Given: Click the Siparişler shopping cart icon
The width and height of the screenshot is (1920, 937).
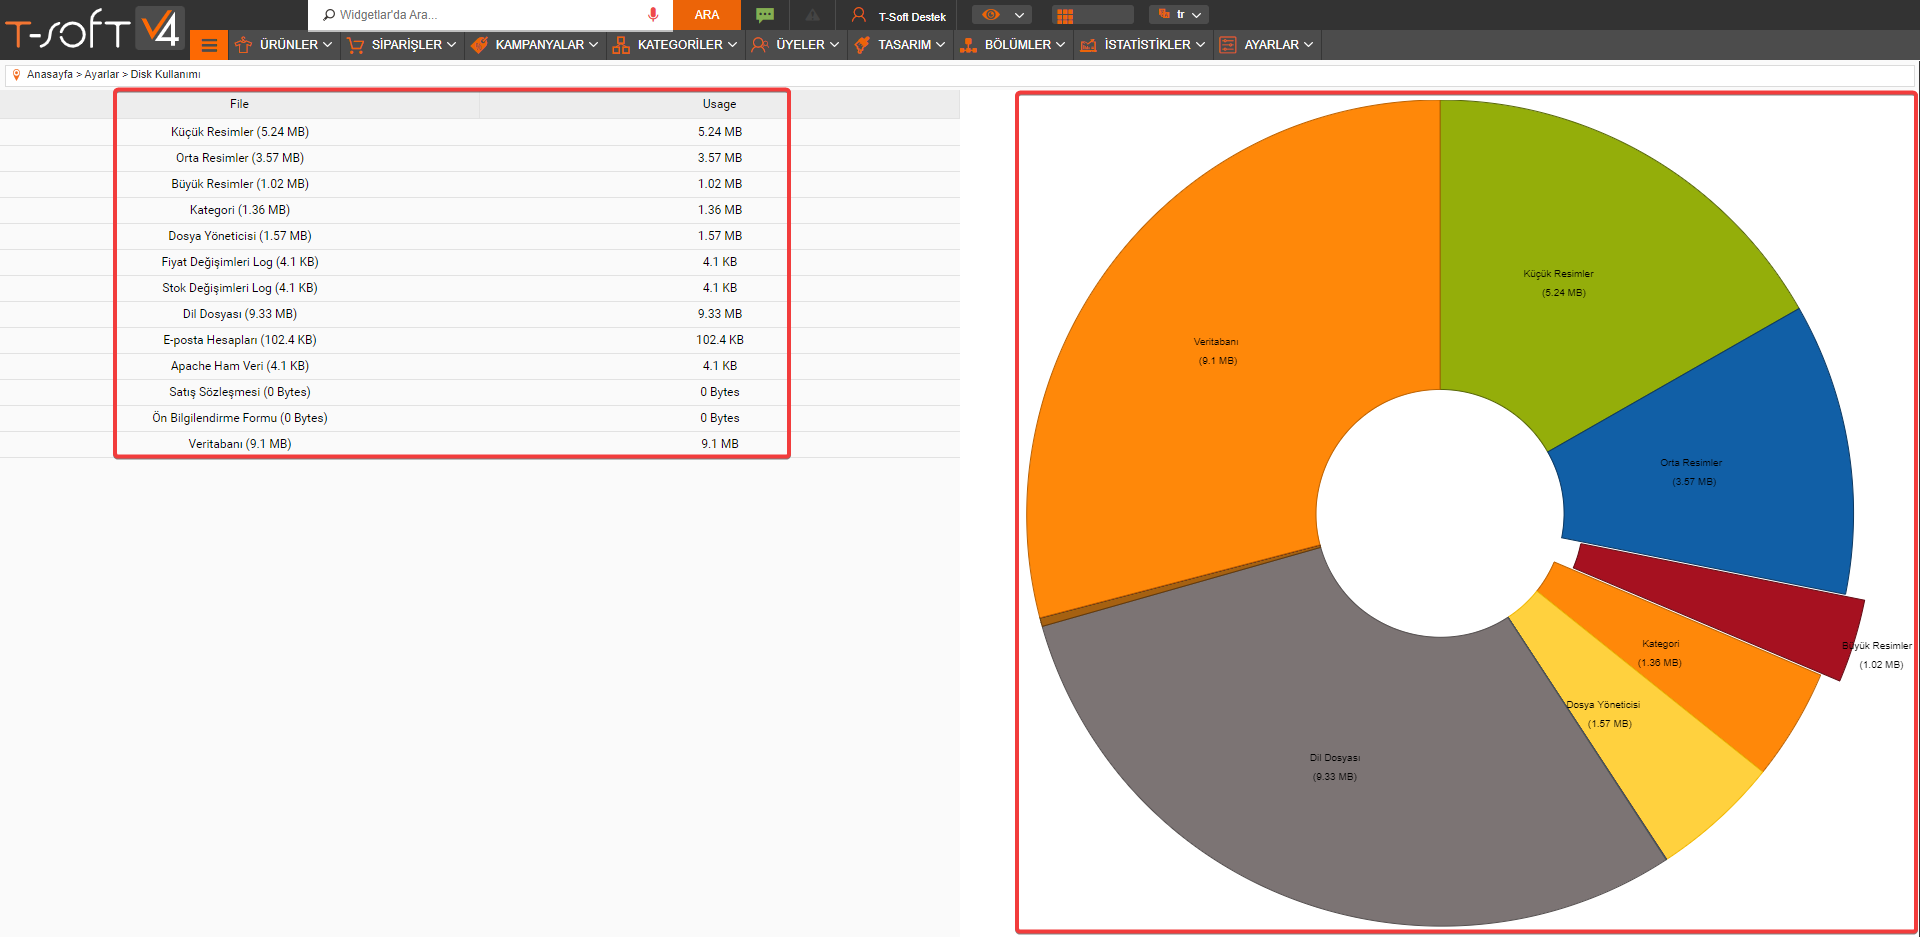Looking at the screenshot, I should point(355,45).
